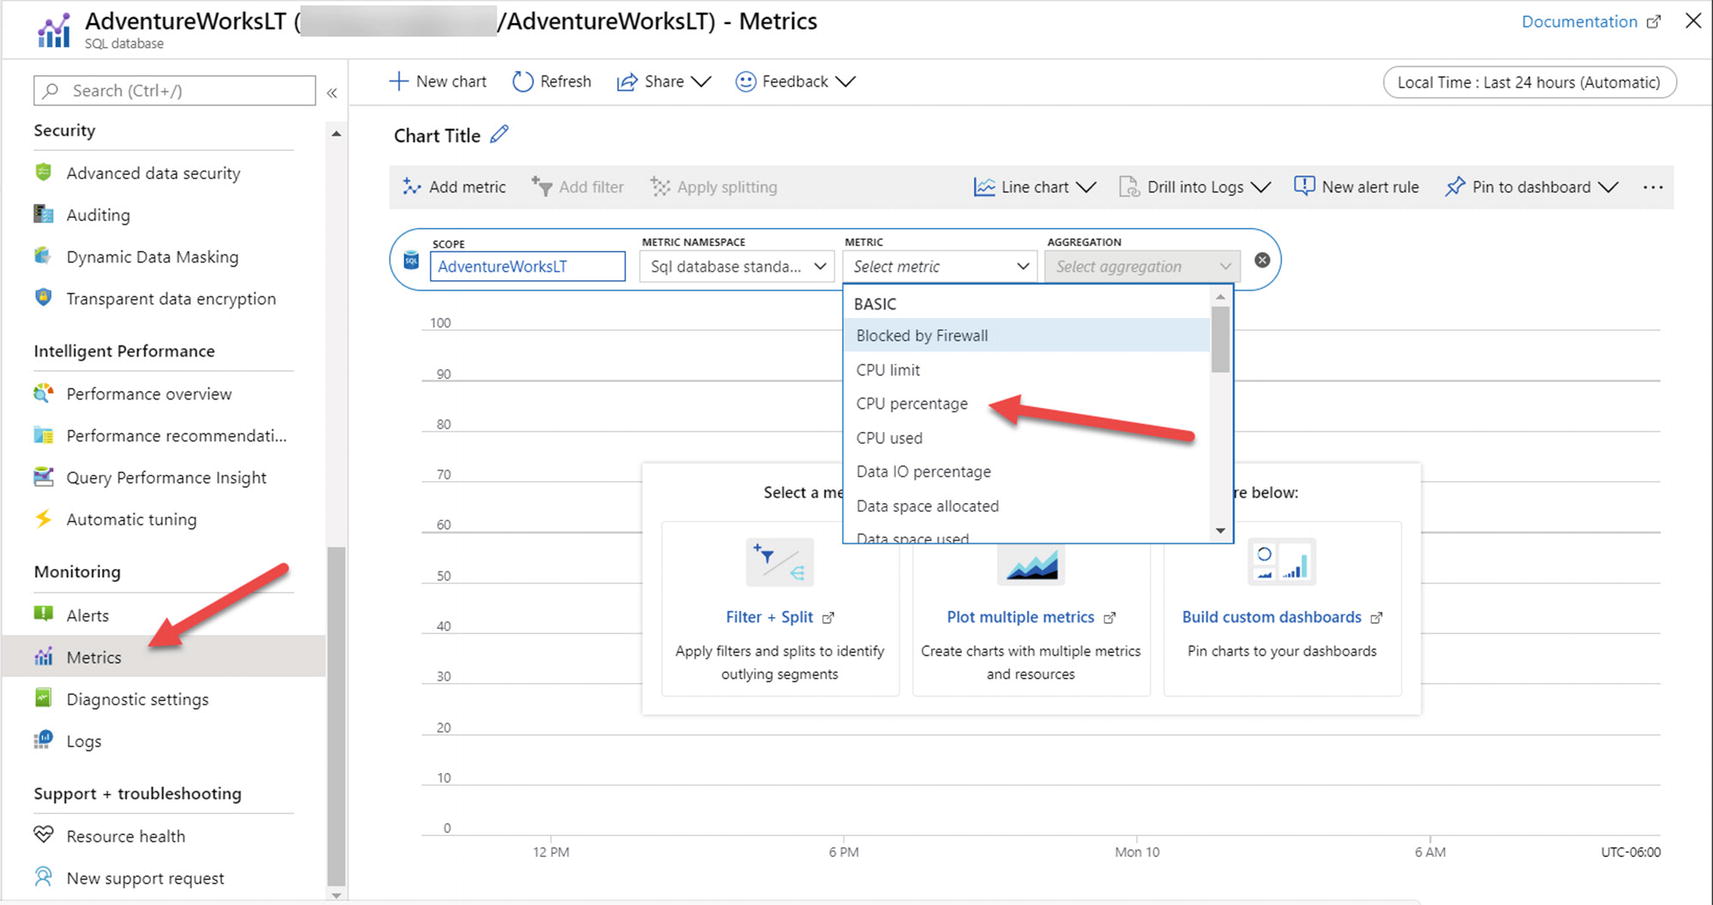
Task: Edit chart title with pencil icon
Action: [500, 134]
